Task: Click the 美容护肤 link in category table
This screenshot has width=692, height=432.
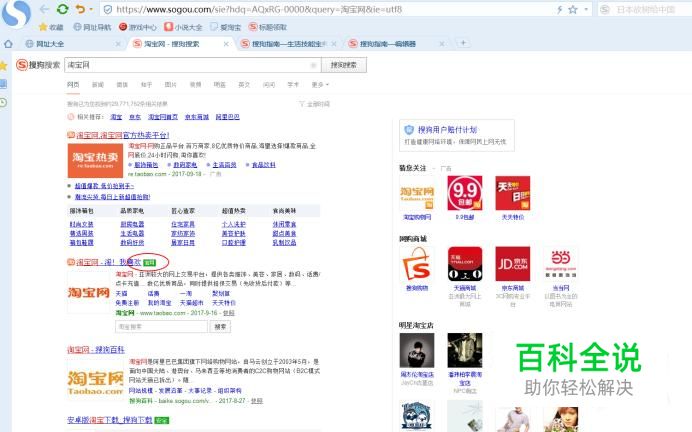Action: 233,233
